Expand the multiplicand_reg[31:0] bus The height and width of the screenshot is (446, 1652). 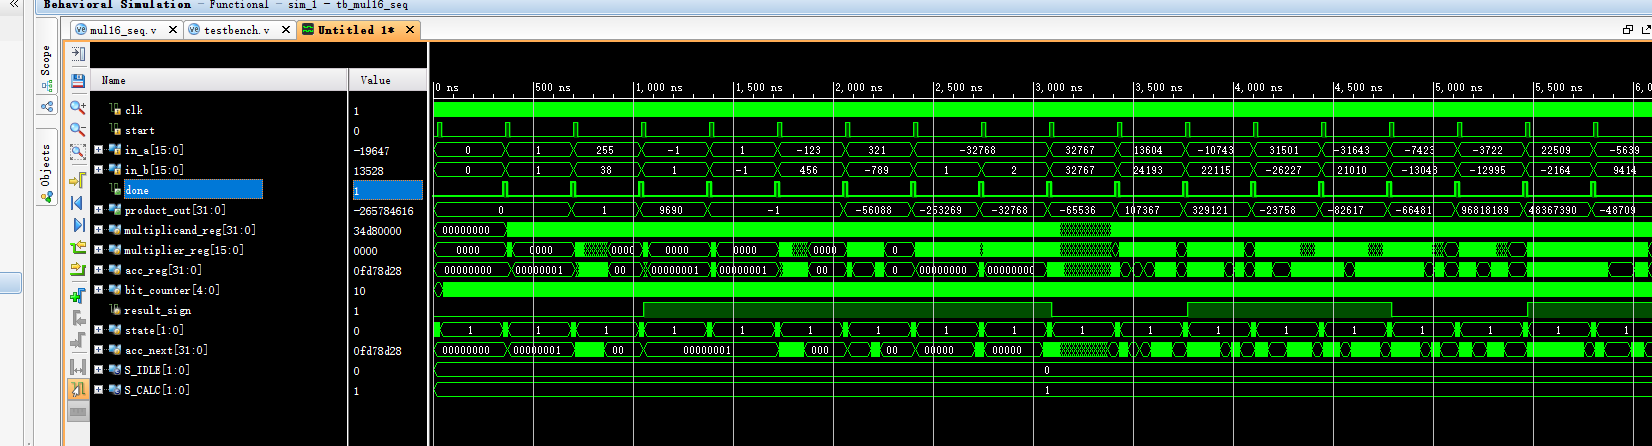[x=98, y=230]
